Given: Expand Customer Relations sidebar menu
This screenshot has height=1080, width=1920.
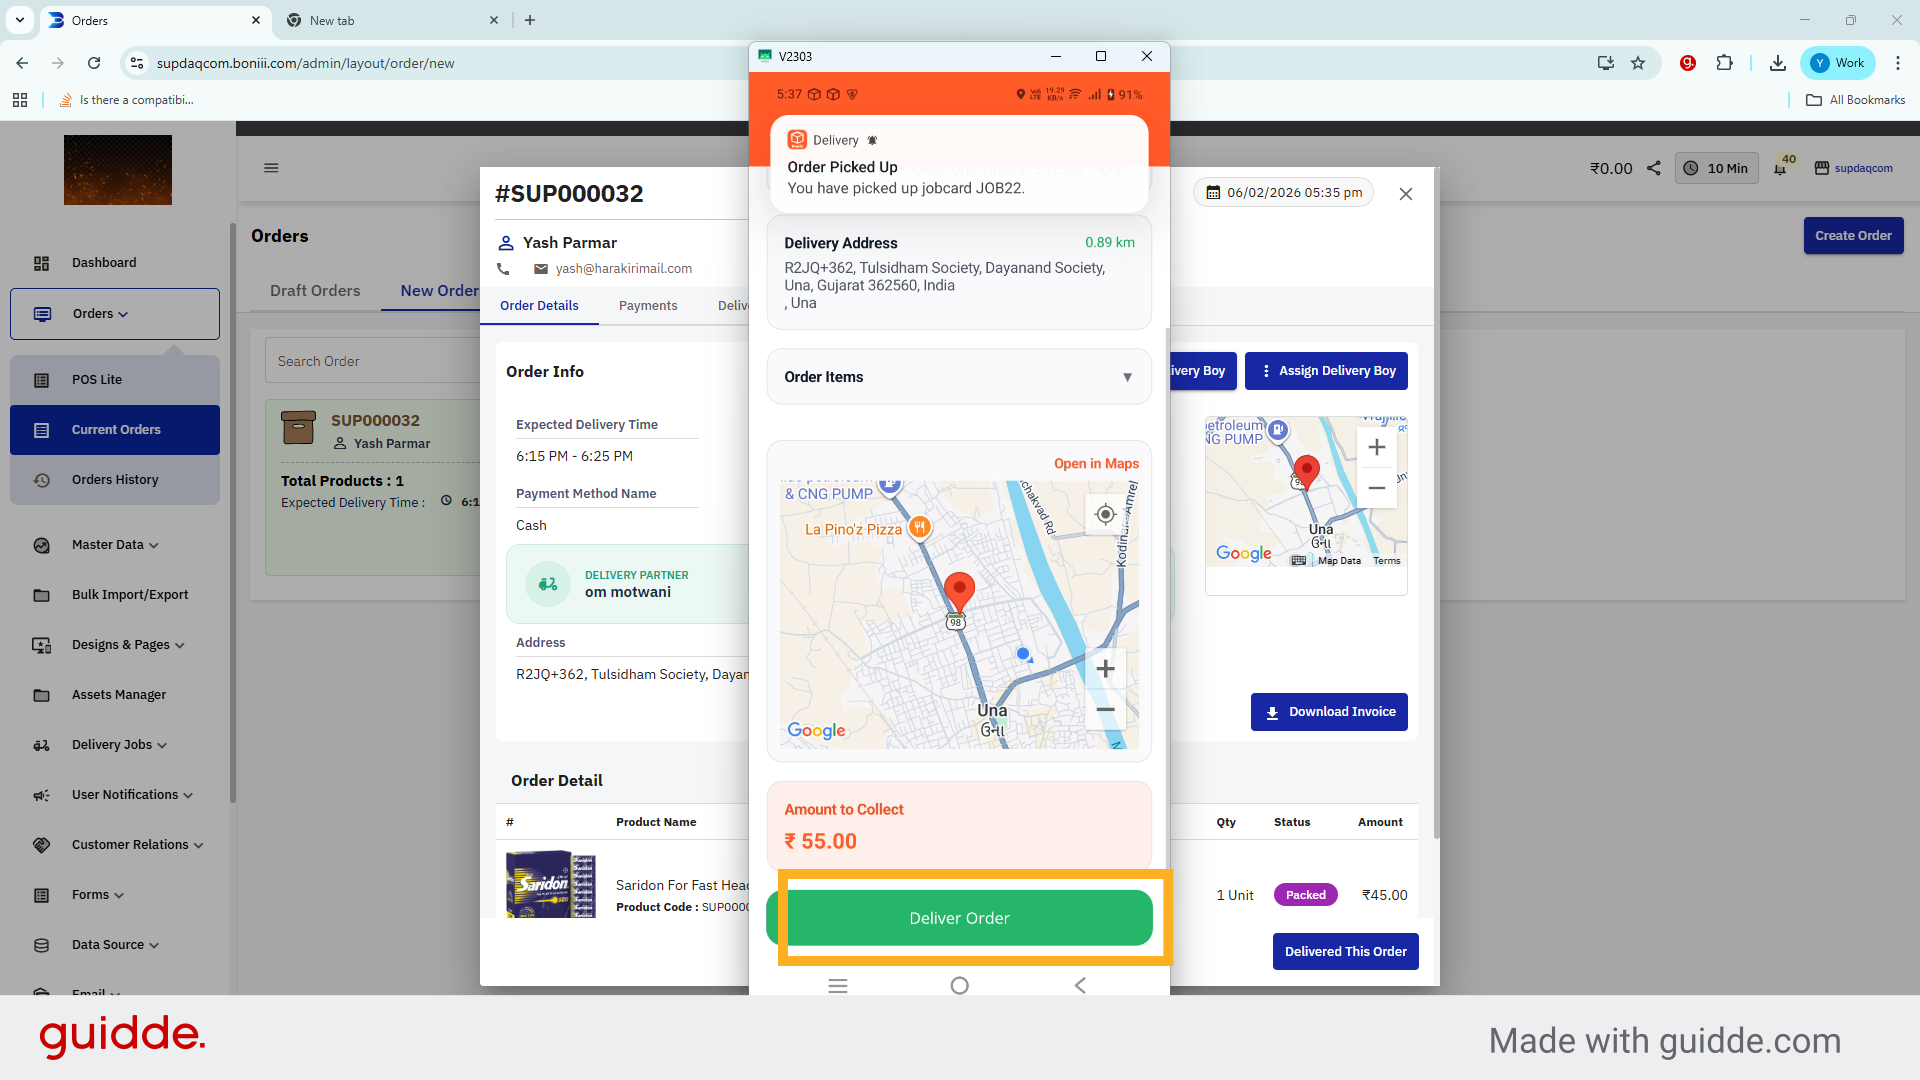Looking at the screenshot, I should [x=137, y=845].
